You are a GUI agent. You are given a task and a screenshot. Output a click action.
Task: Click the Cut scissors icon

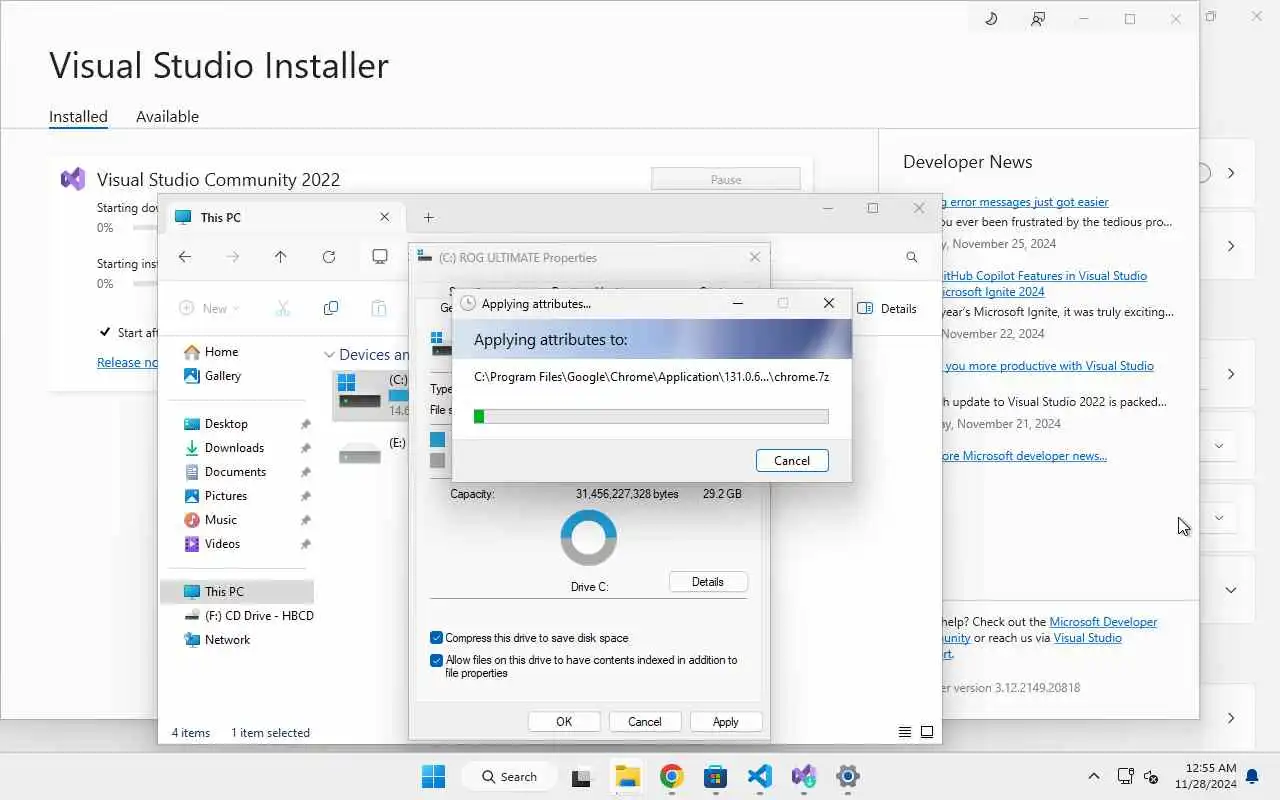click(282, 308)
